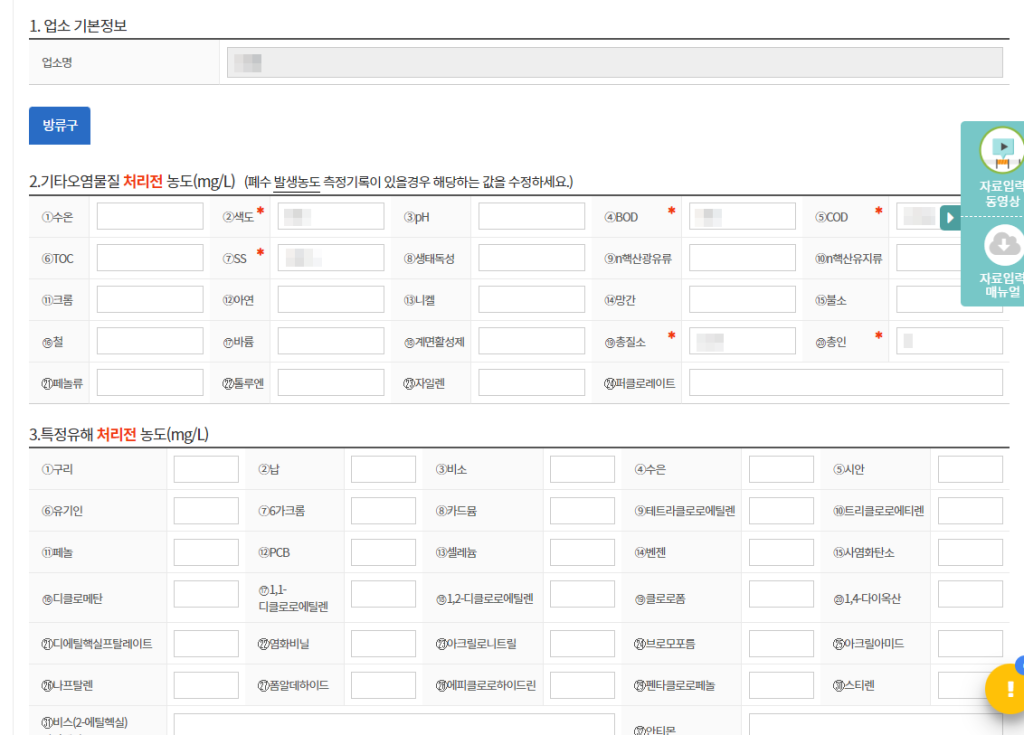
Task: Click the ⑧생태독성 input field
Action: coord(532,258)
